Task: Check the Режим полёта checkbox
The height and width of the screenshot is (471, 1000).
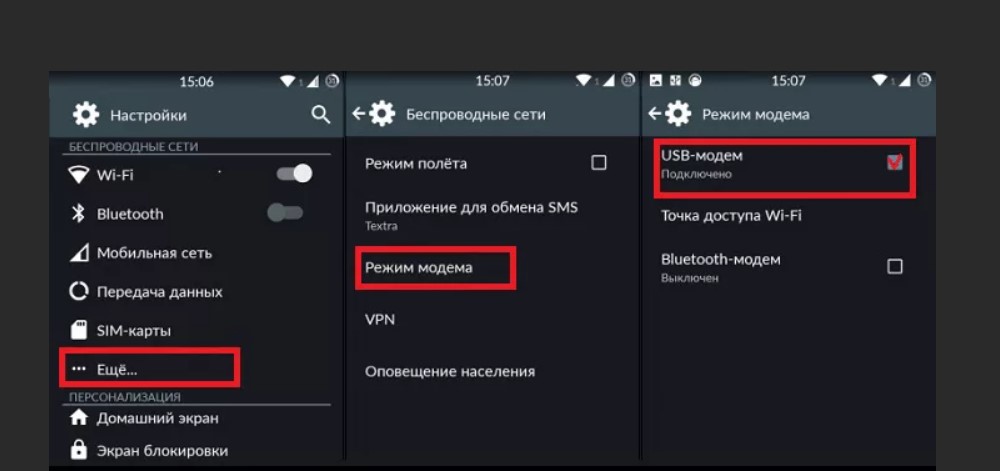Action: pyautogui.click(x=599, y=163)
